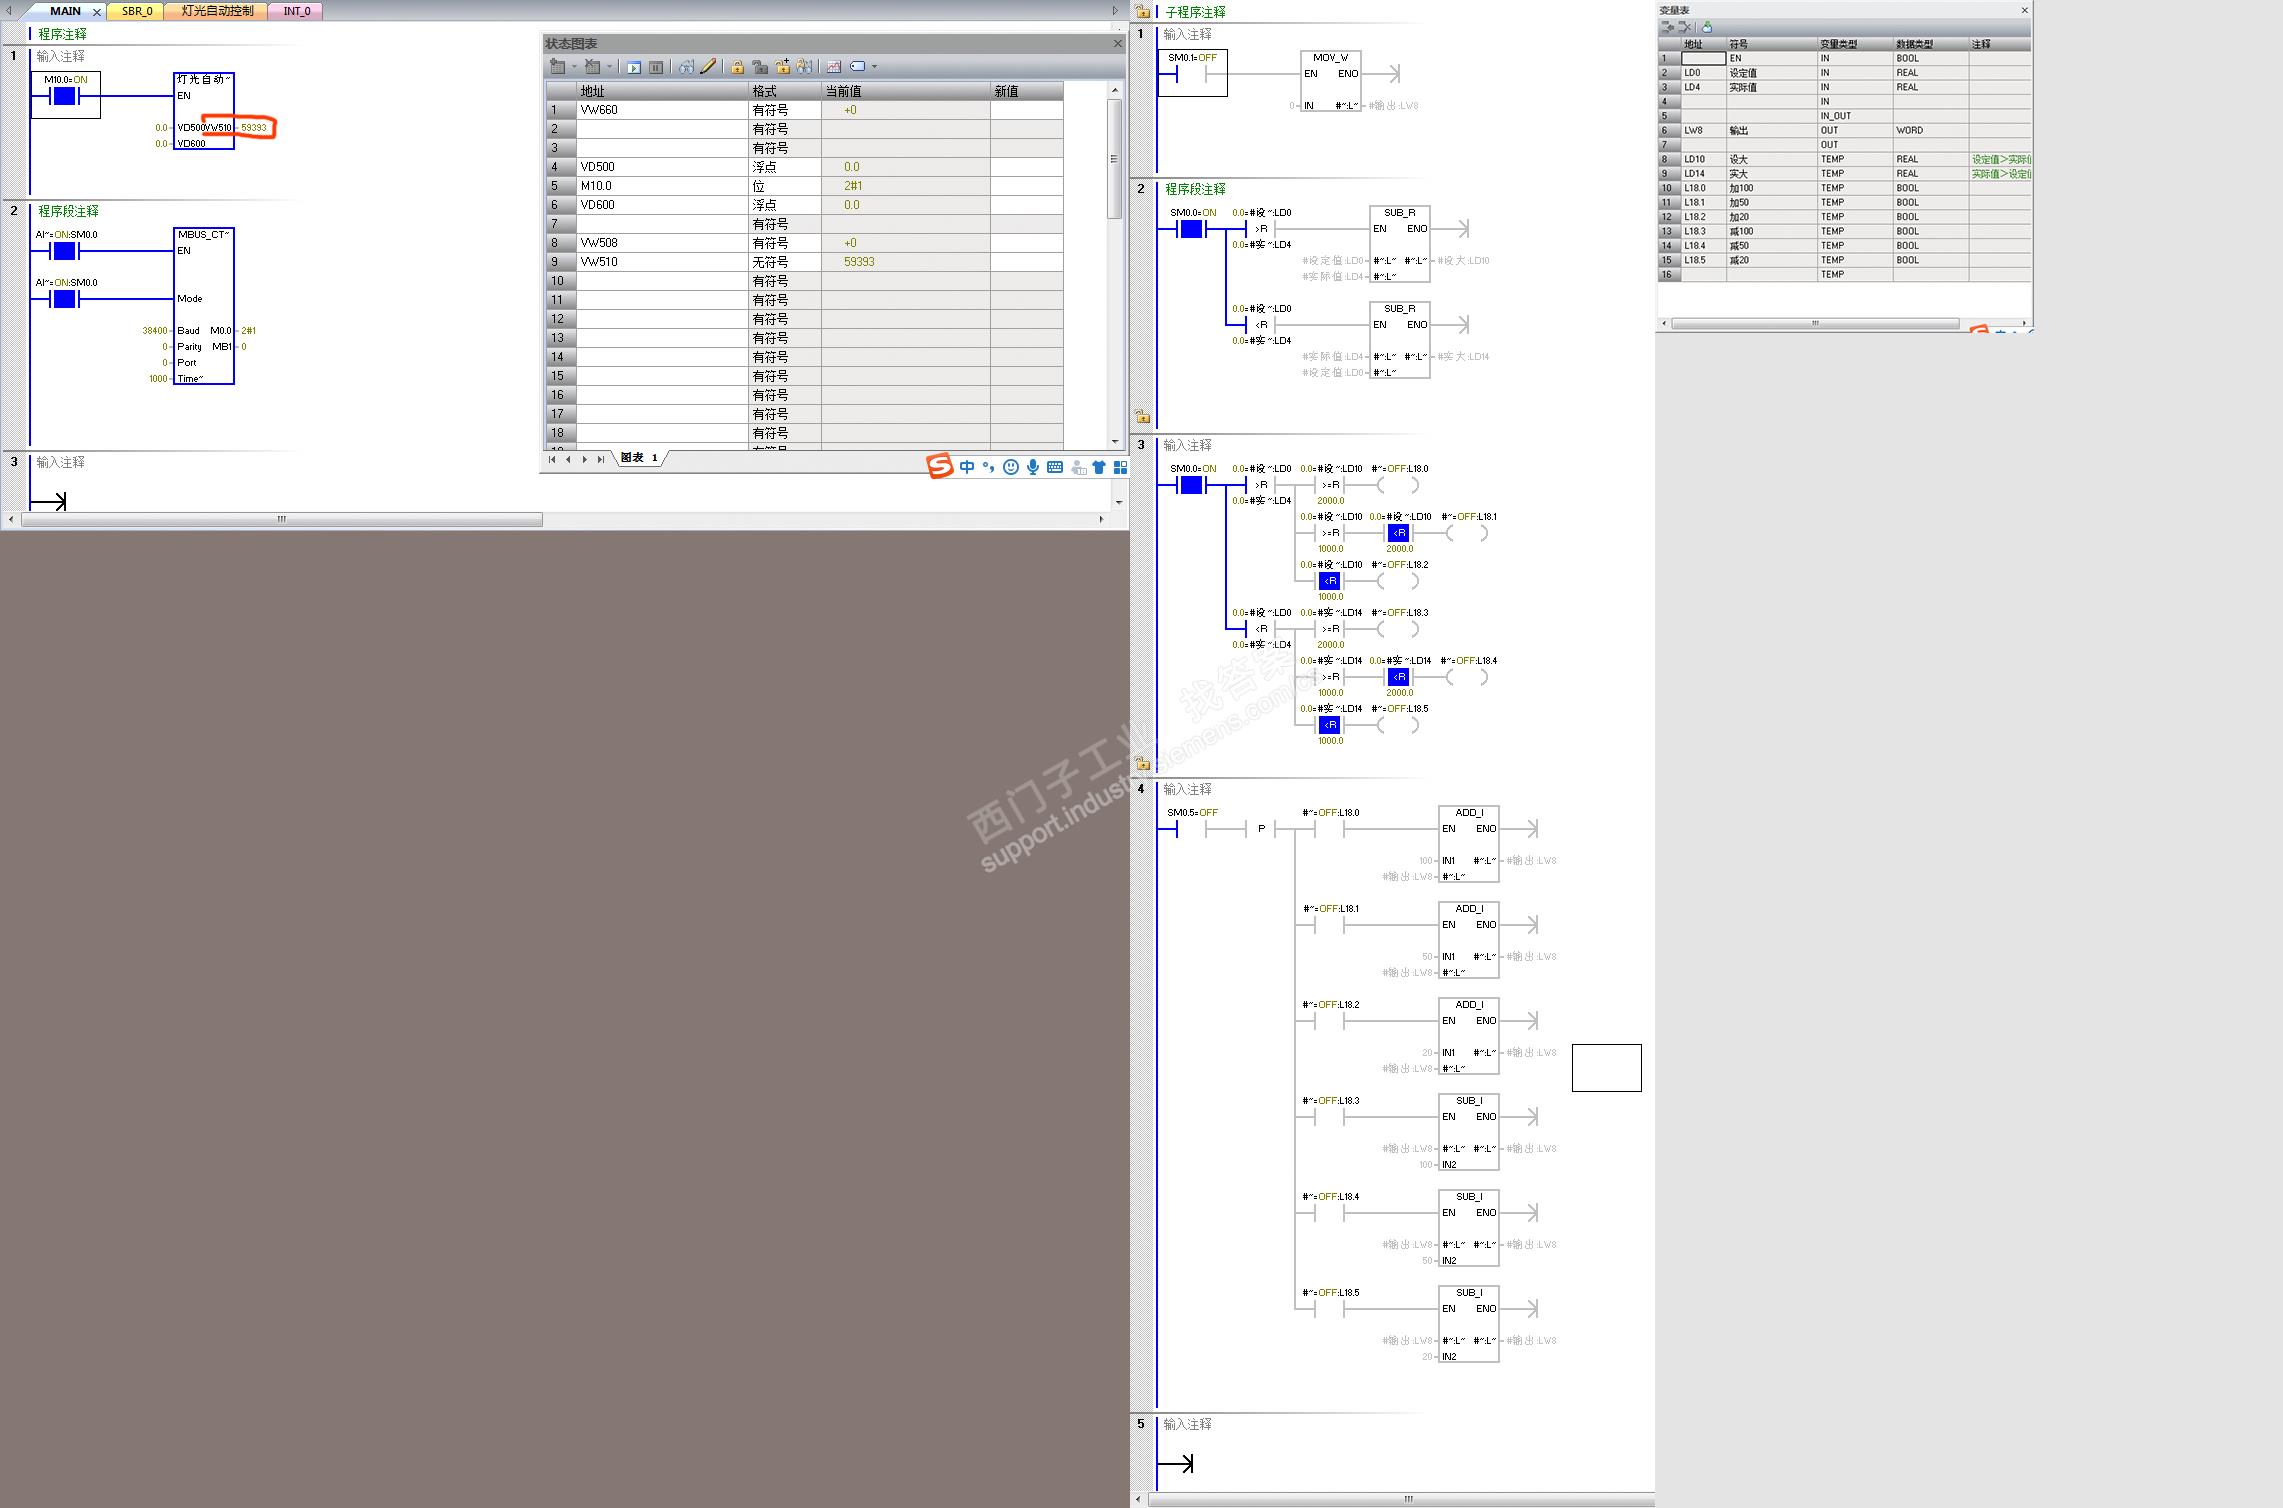
Task: Click the eyeglasses single-read icon
Action: click(686, 67)
